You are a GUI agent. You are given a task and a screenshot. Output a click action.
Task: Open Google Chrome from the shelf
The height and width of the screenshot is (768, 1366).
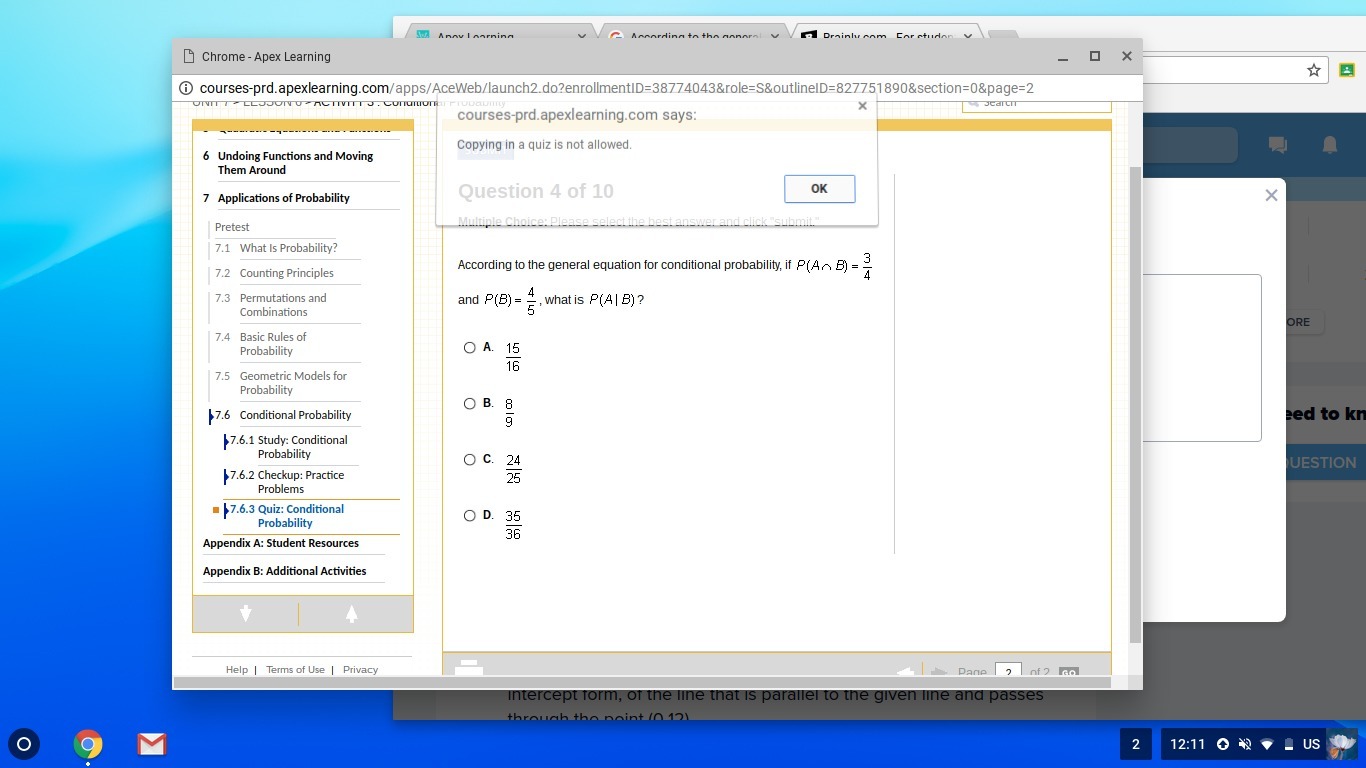88,744
